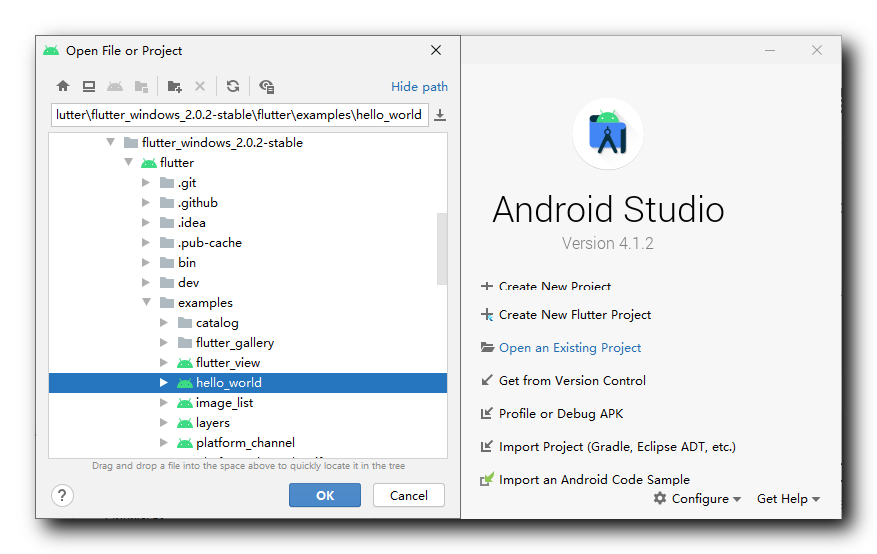Minimize the Android Studio welcome window
The width and height of the screenshot is (877, 554).
[770, 50]
